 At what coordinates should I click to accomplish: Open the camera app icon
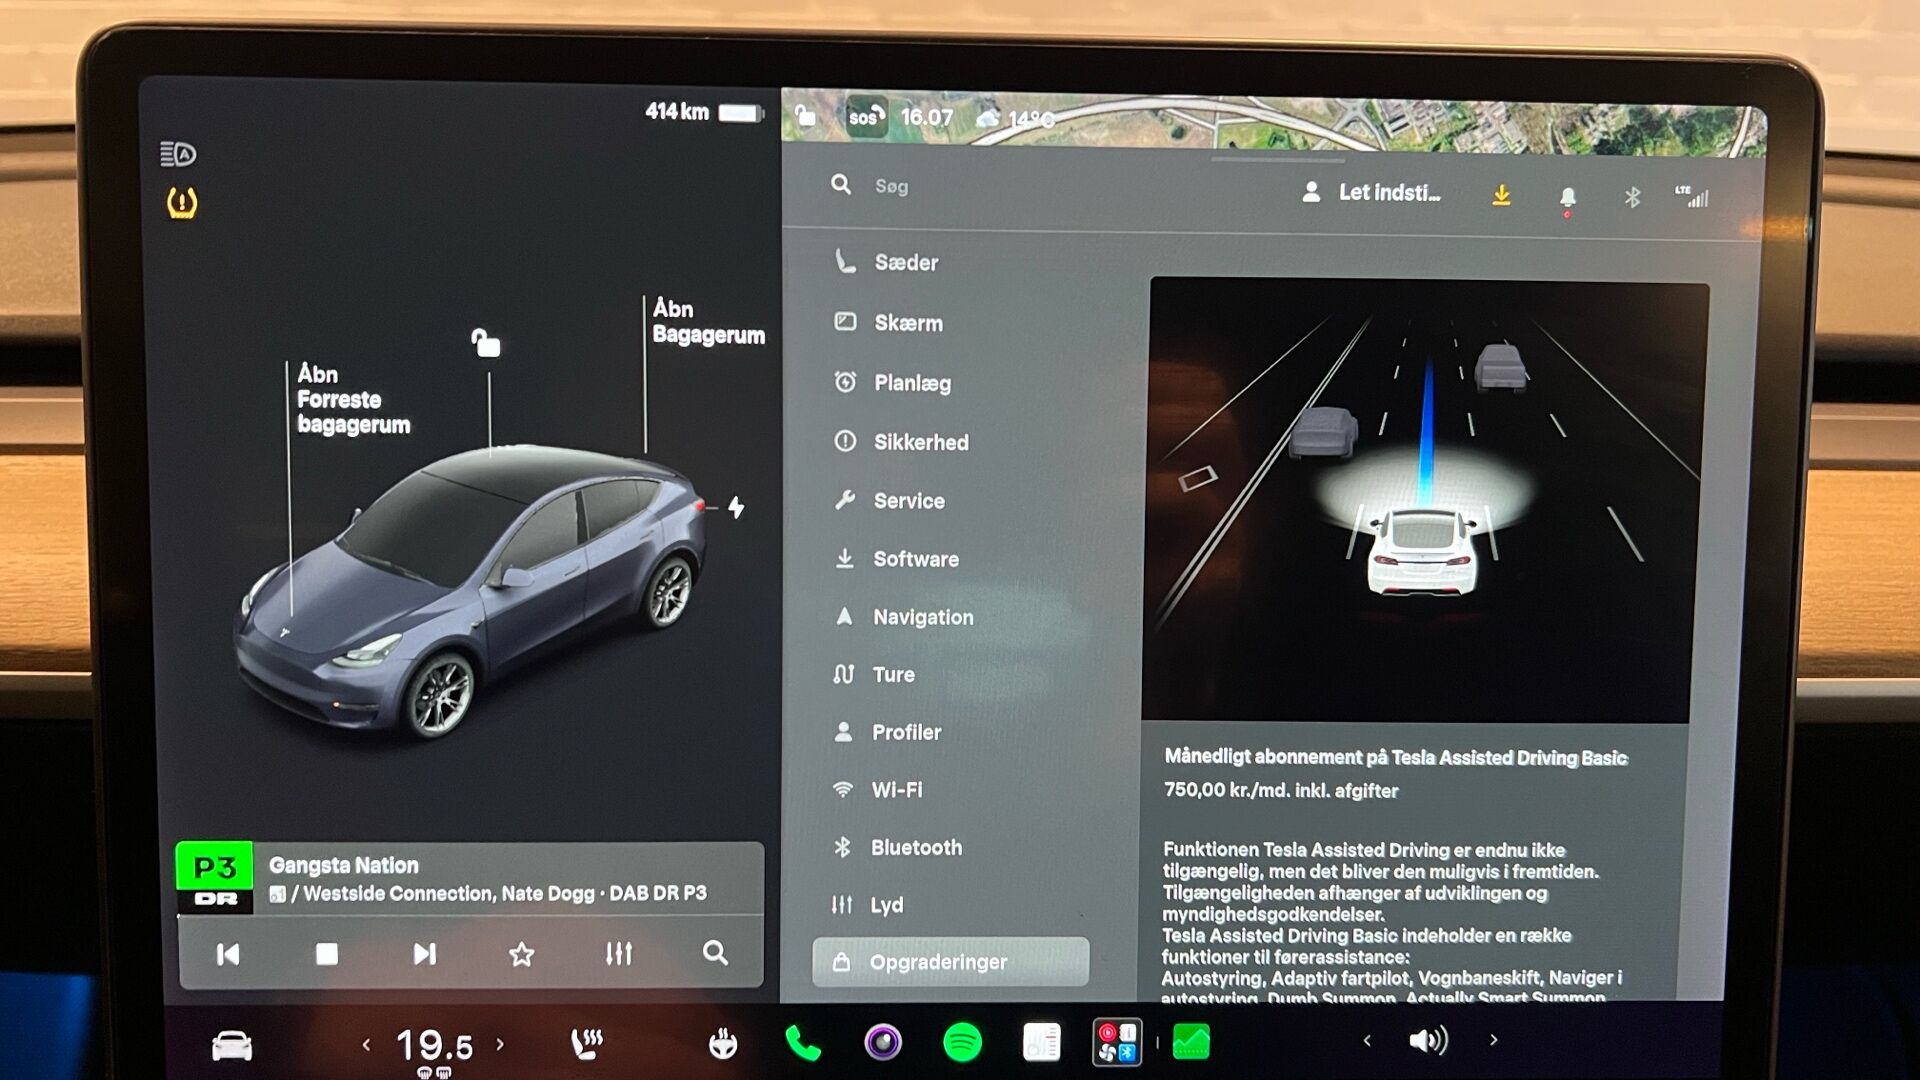[883, 1042]
